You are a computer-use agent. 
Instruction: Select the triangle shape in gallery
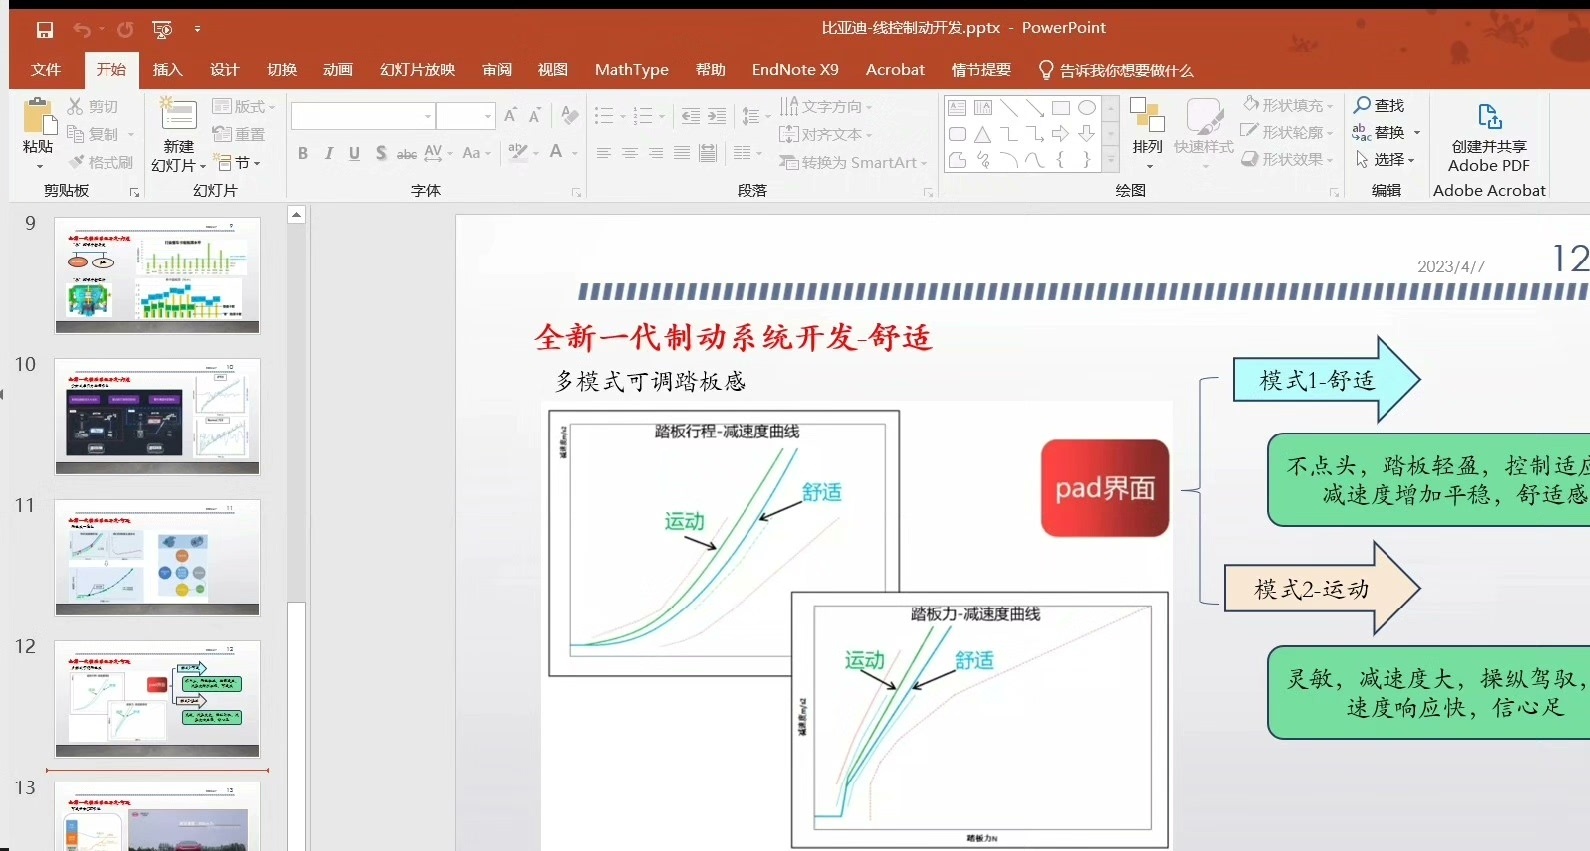coord(983,134)
